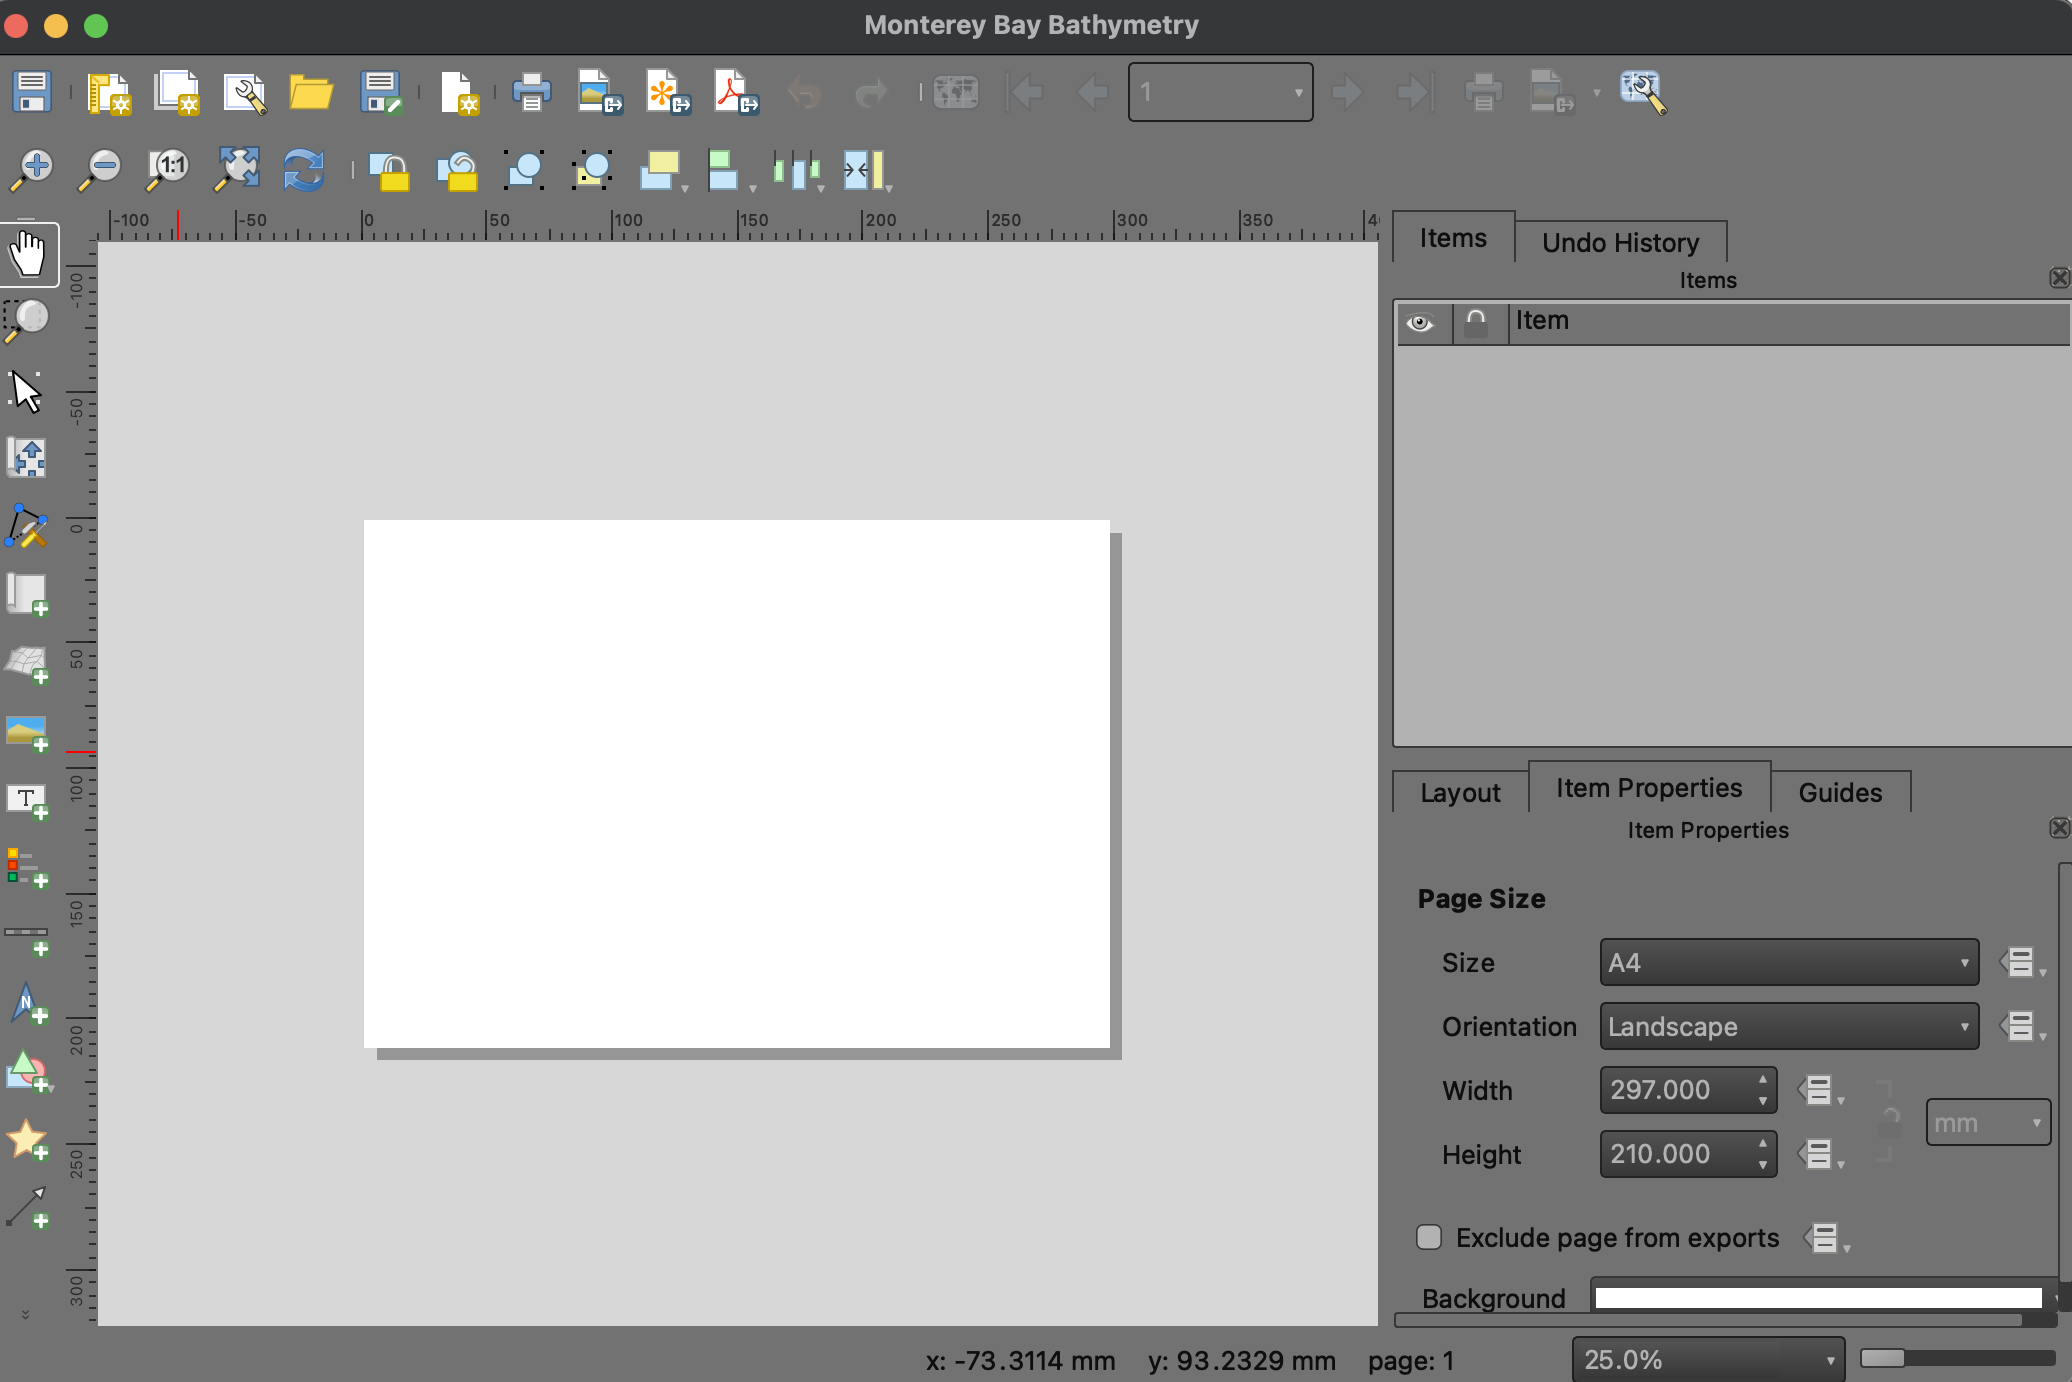Toggle exclude page from exports checkbox
This screenshot has height=1382, width=2072.
(x=1429, y=1237)
